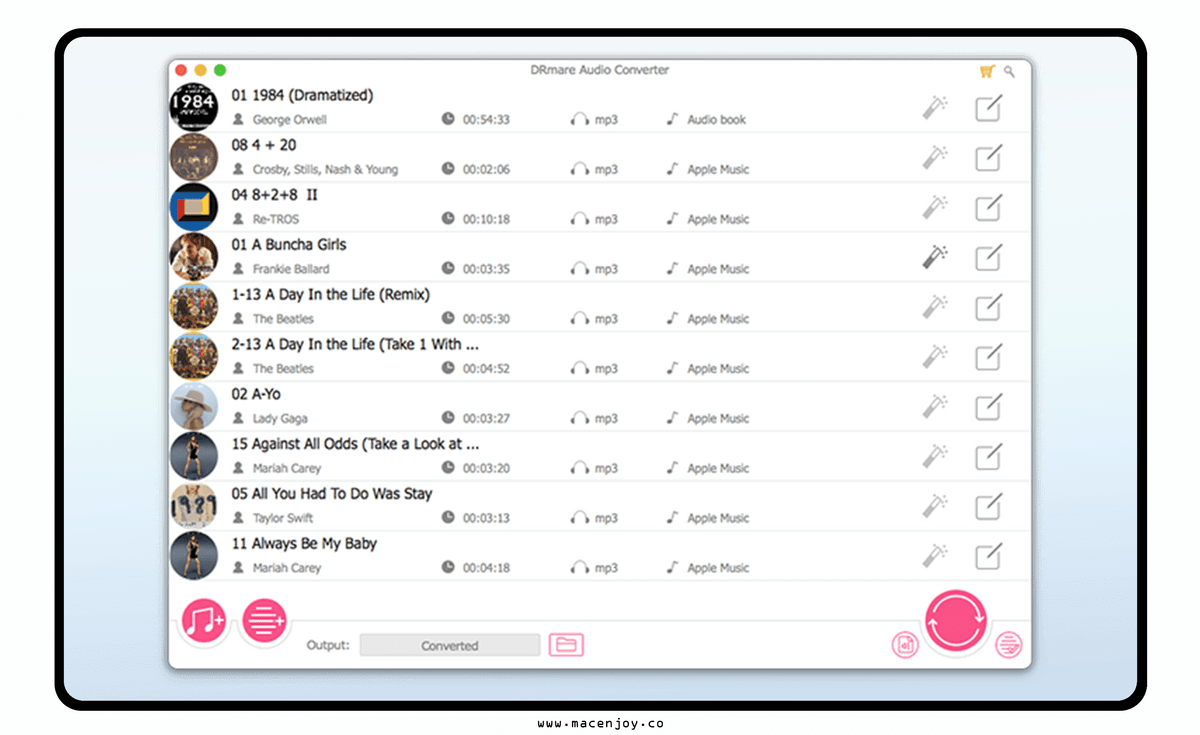The image size is (1200, 735).
Task: Click duration 00:54:33
Action: click(x=486, y=120)
